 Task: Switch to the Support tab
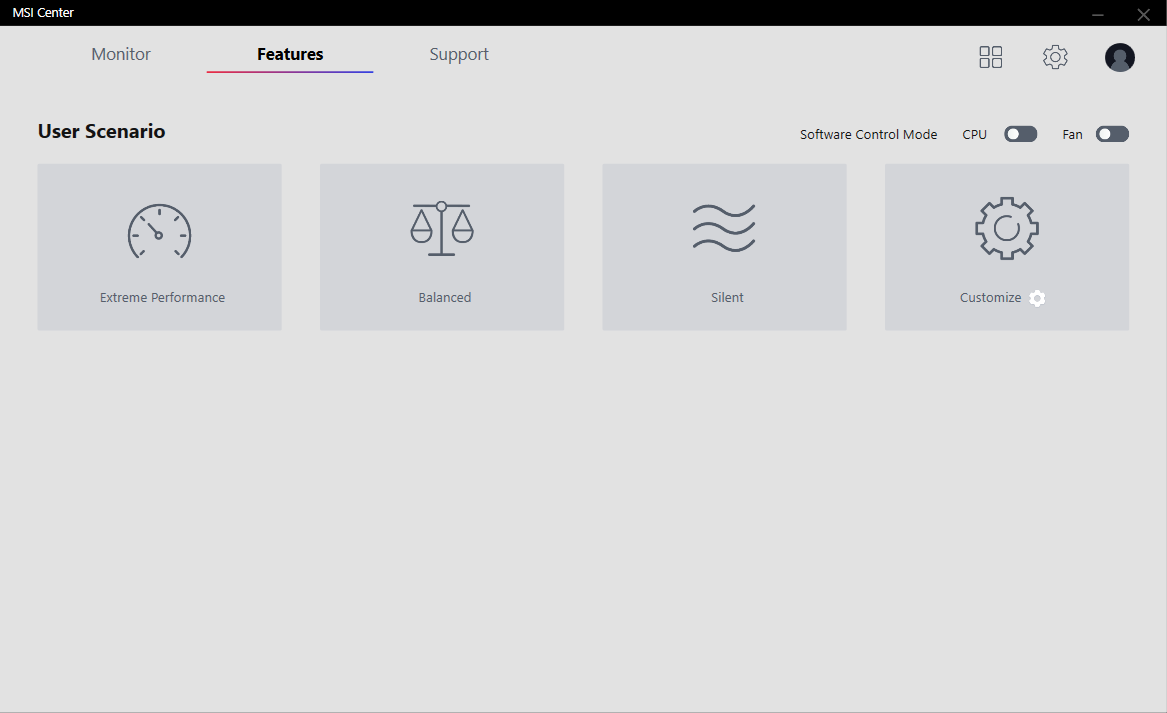(458, 54)
